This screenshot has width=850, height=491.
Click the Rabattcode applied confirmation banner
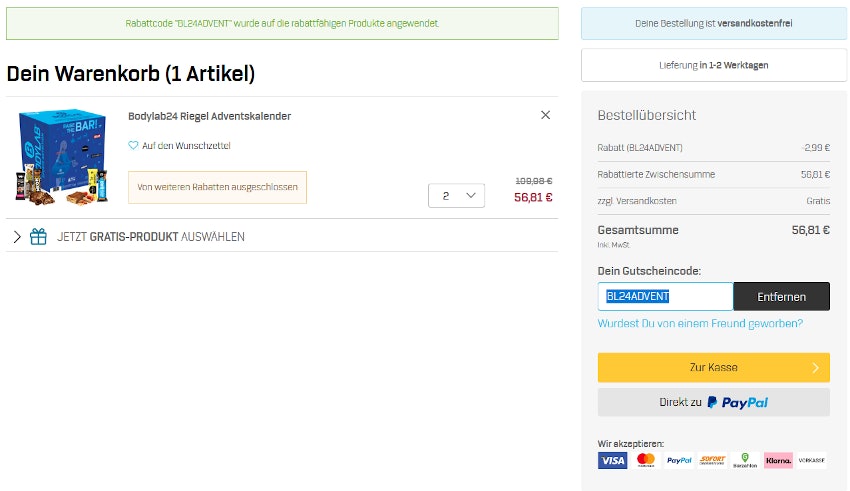pyautogui.click(x=282, y=23)
